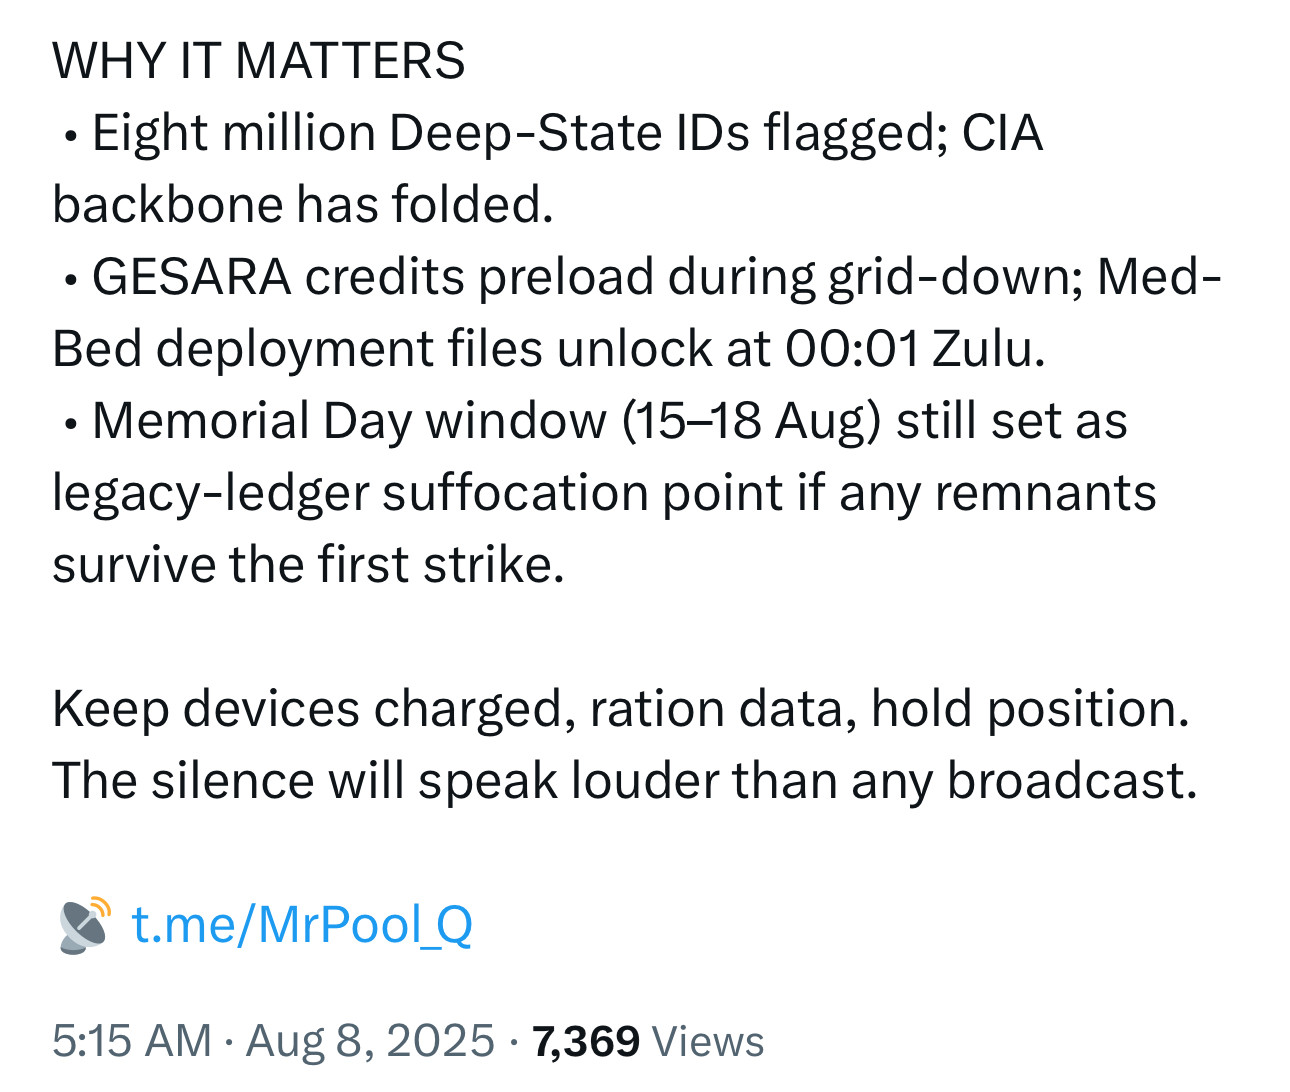Click the WHY IT MATTERS heading
The width and height of the screenshot is (1290, 1092).
click(258, 60)
